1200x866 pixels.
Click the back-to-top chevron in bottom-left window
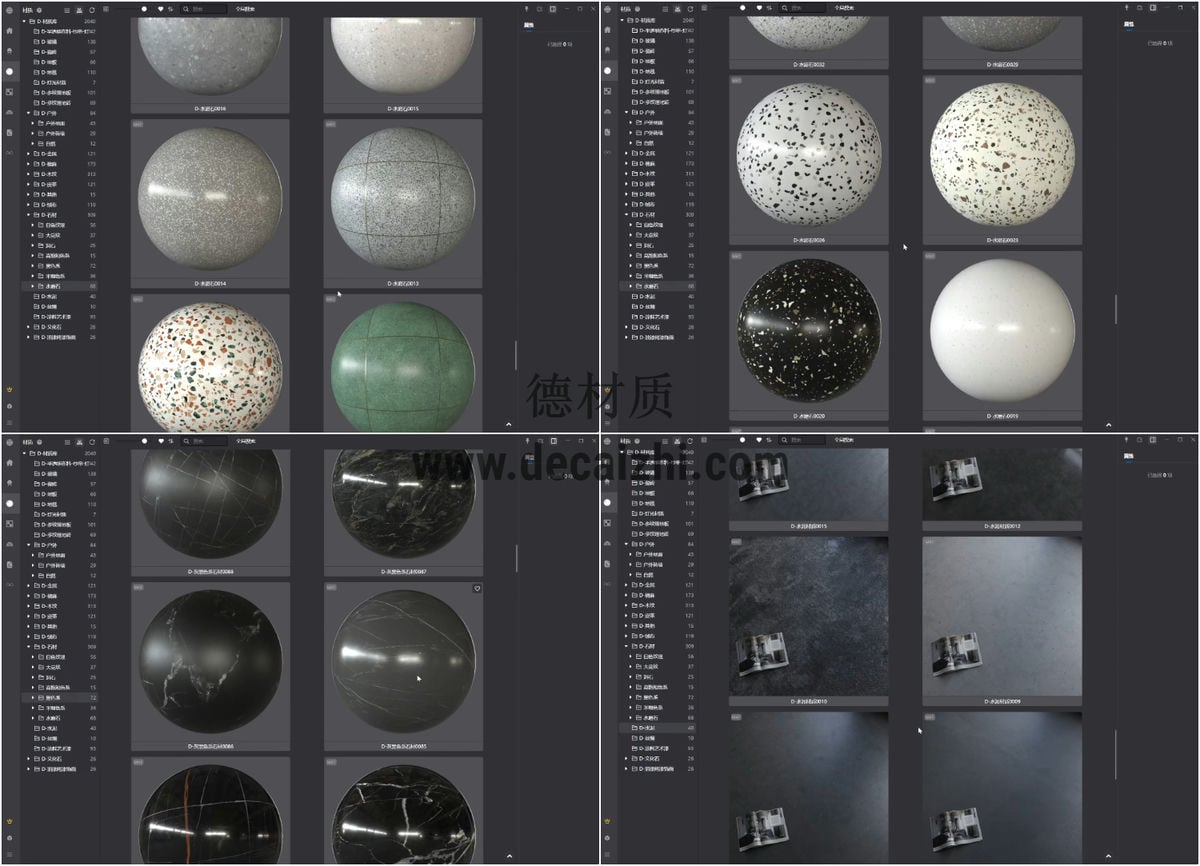point(508,856)
